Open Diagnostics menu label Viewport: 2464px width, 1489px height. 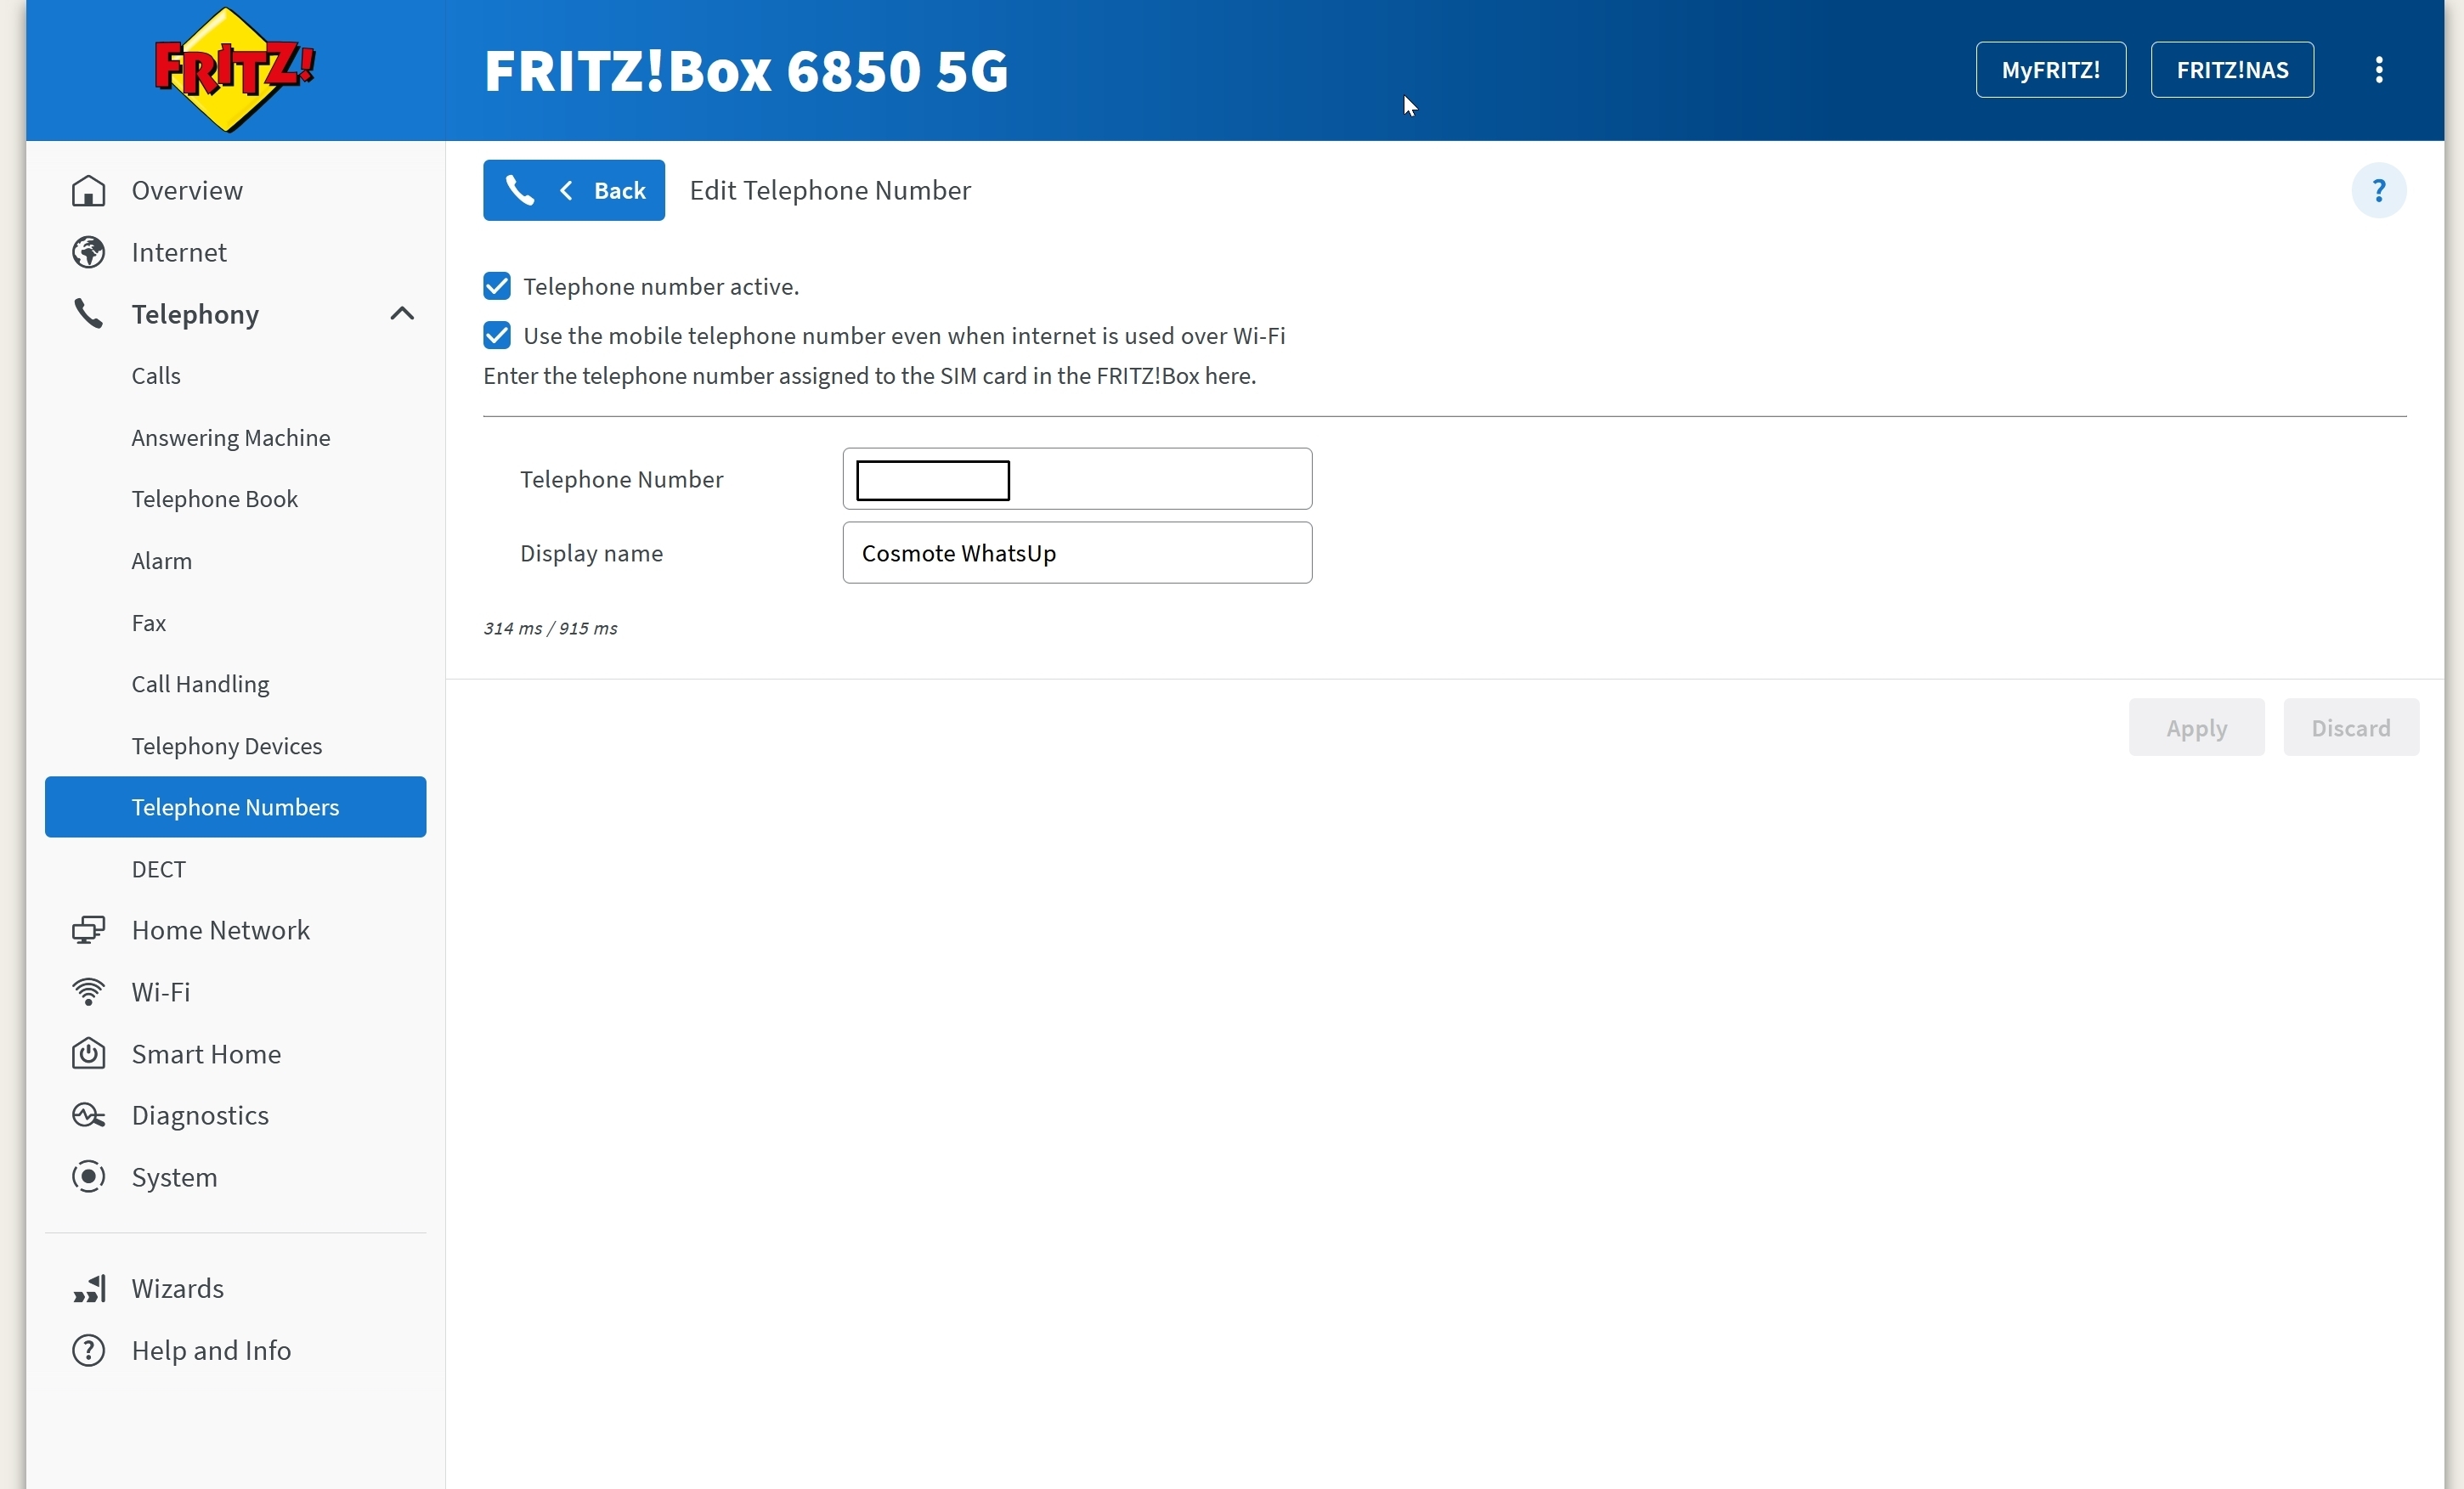click(200, 1115)
